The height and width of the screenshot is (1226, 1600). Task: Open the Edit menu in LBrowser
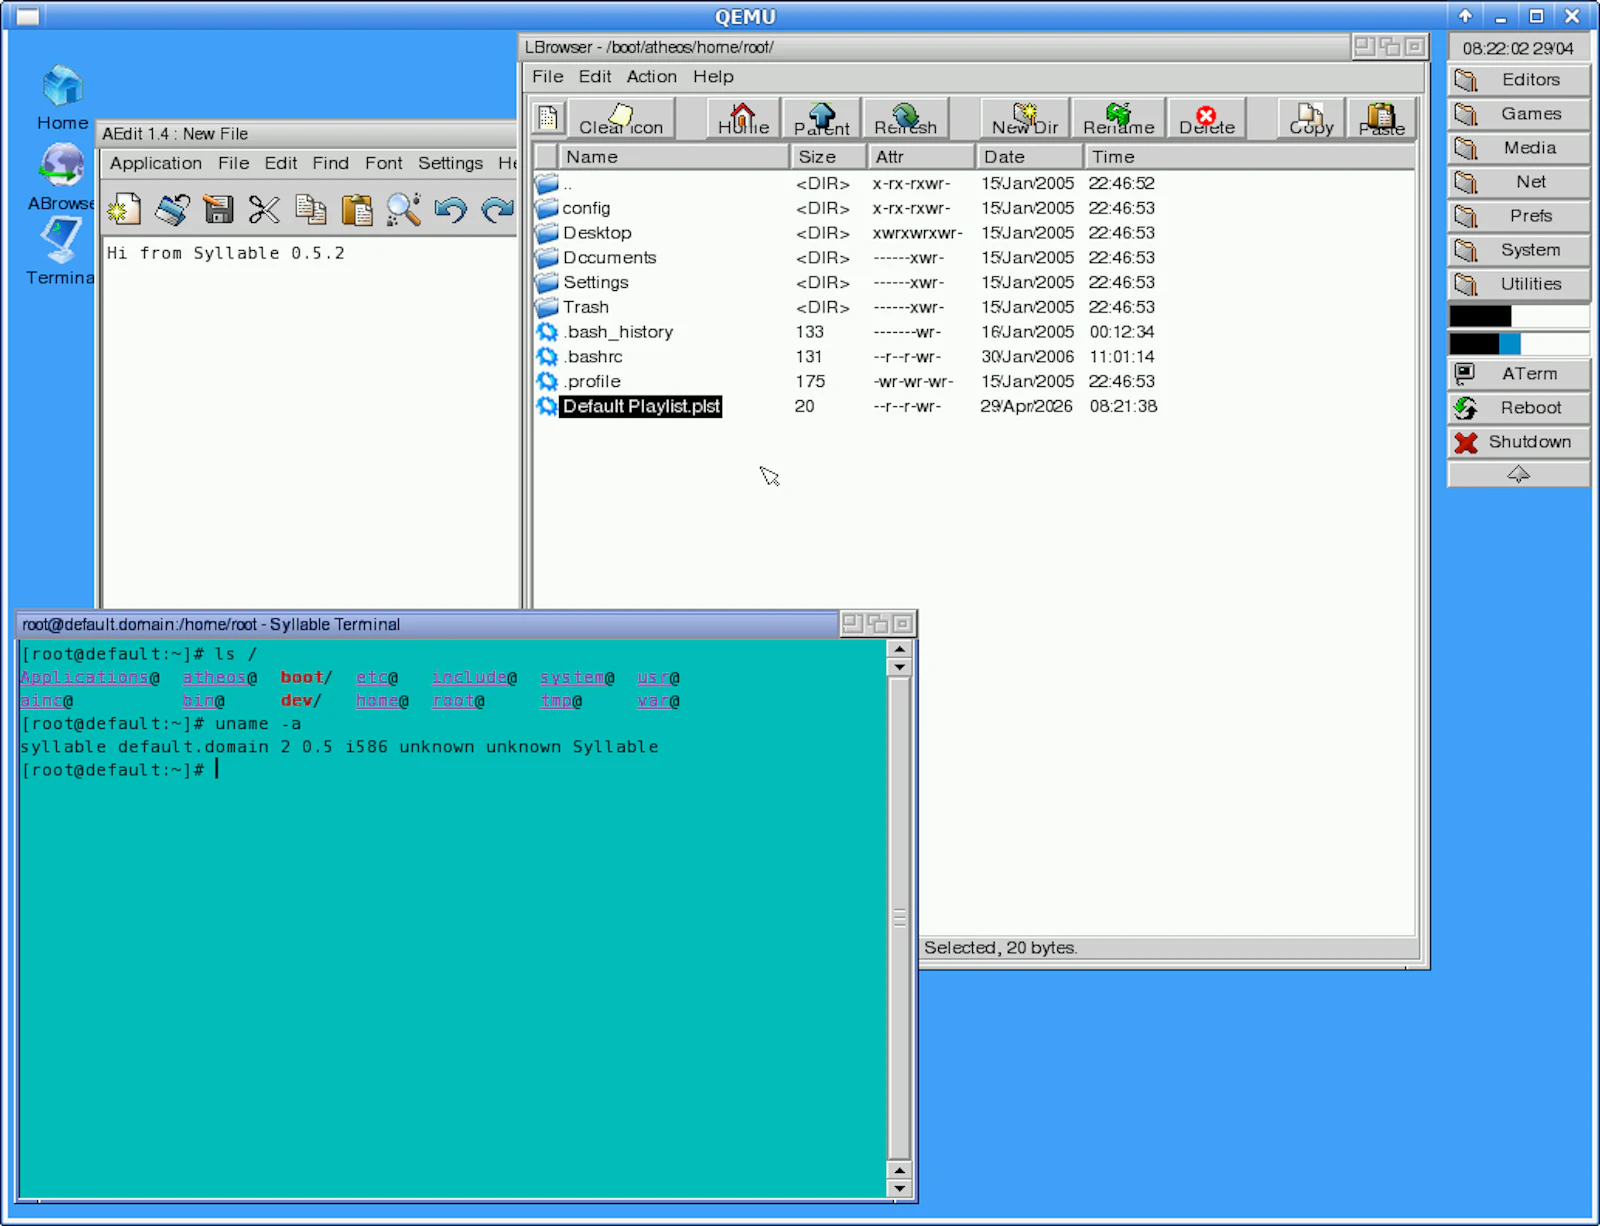594,77
